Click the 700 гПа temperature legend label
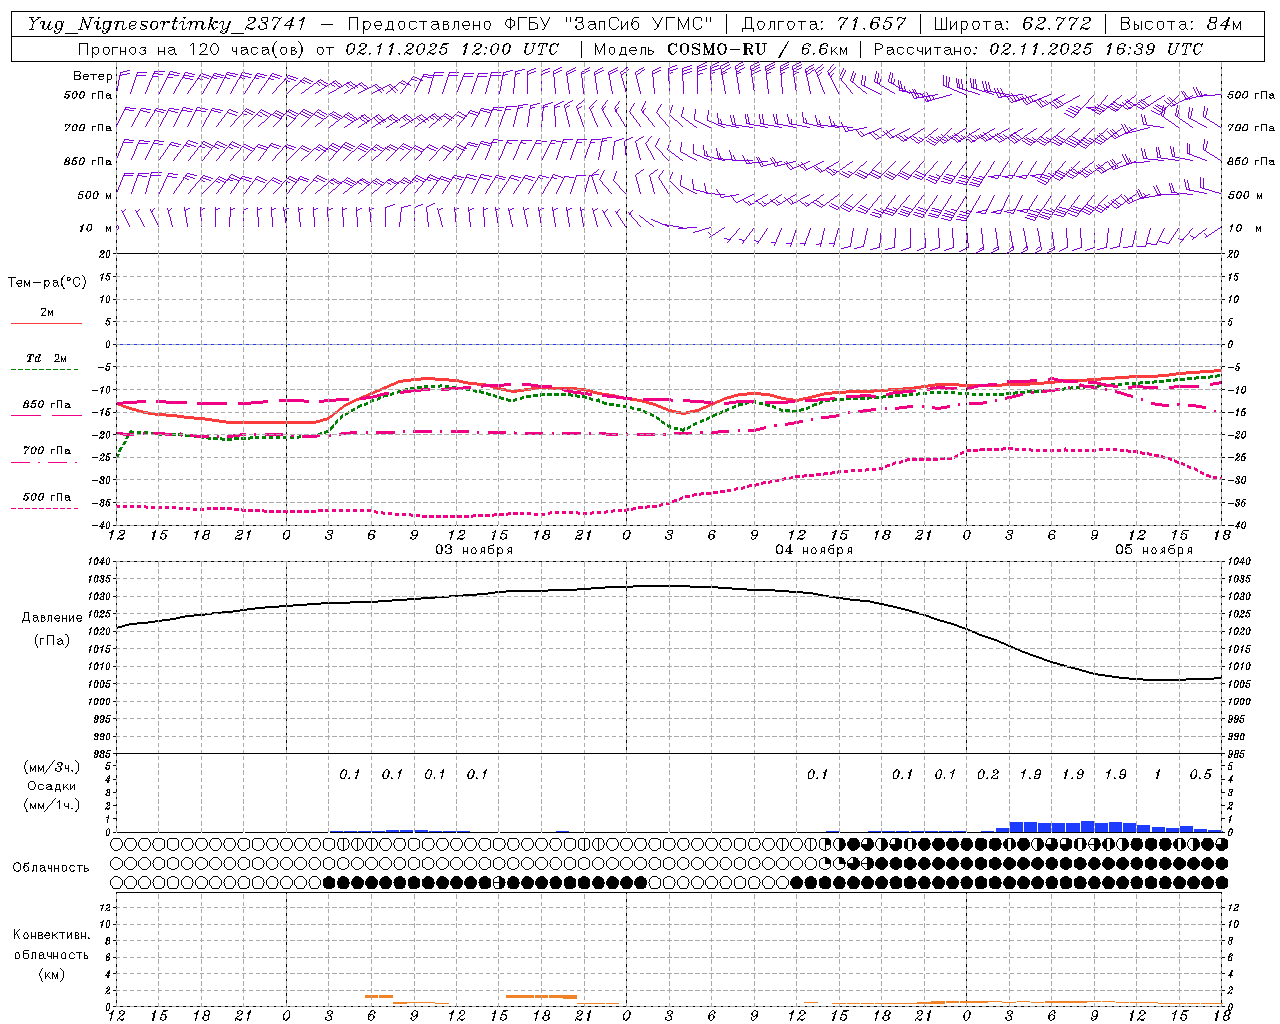The image size is (1280, 1024). click(x=47, y=451)
